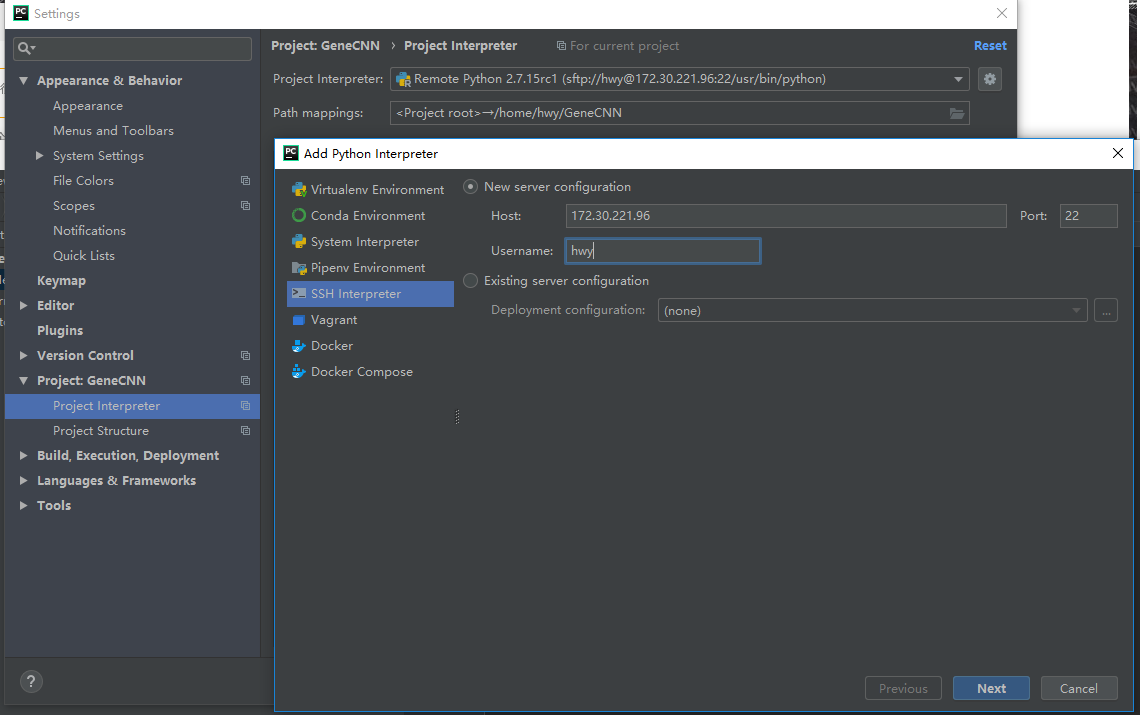Click the Project Structure copy icon
Image resolution: width=1140 pixels, height=715 pixels.
pos(246,431)
